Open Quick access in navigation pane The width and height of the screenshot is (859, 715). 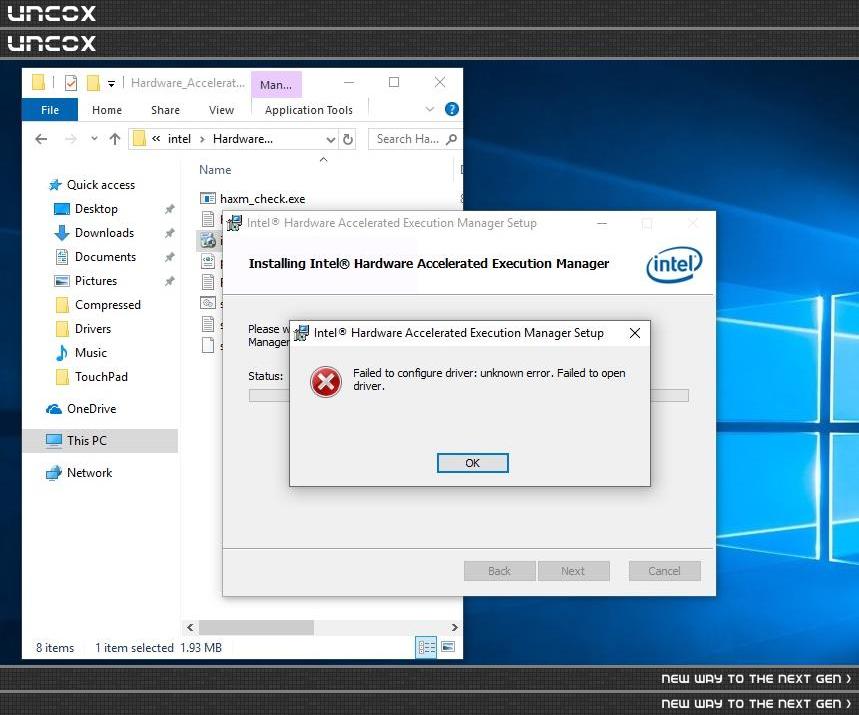[101, 185]
